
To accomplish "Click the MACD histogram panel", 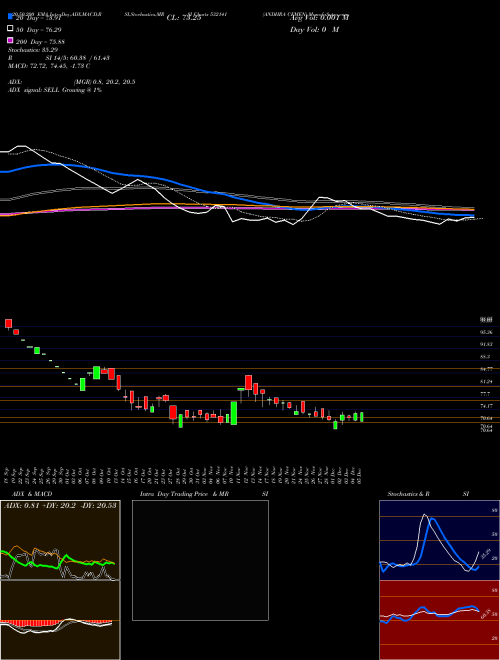I will [x=60, y=620].
